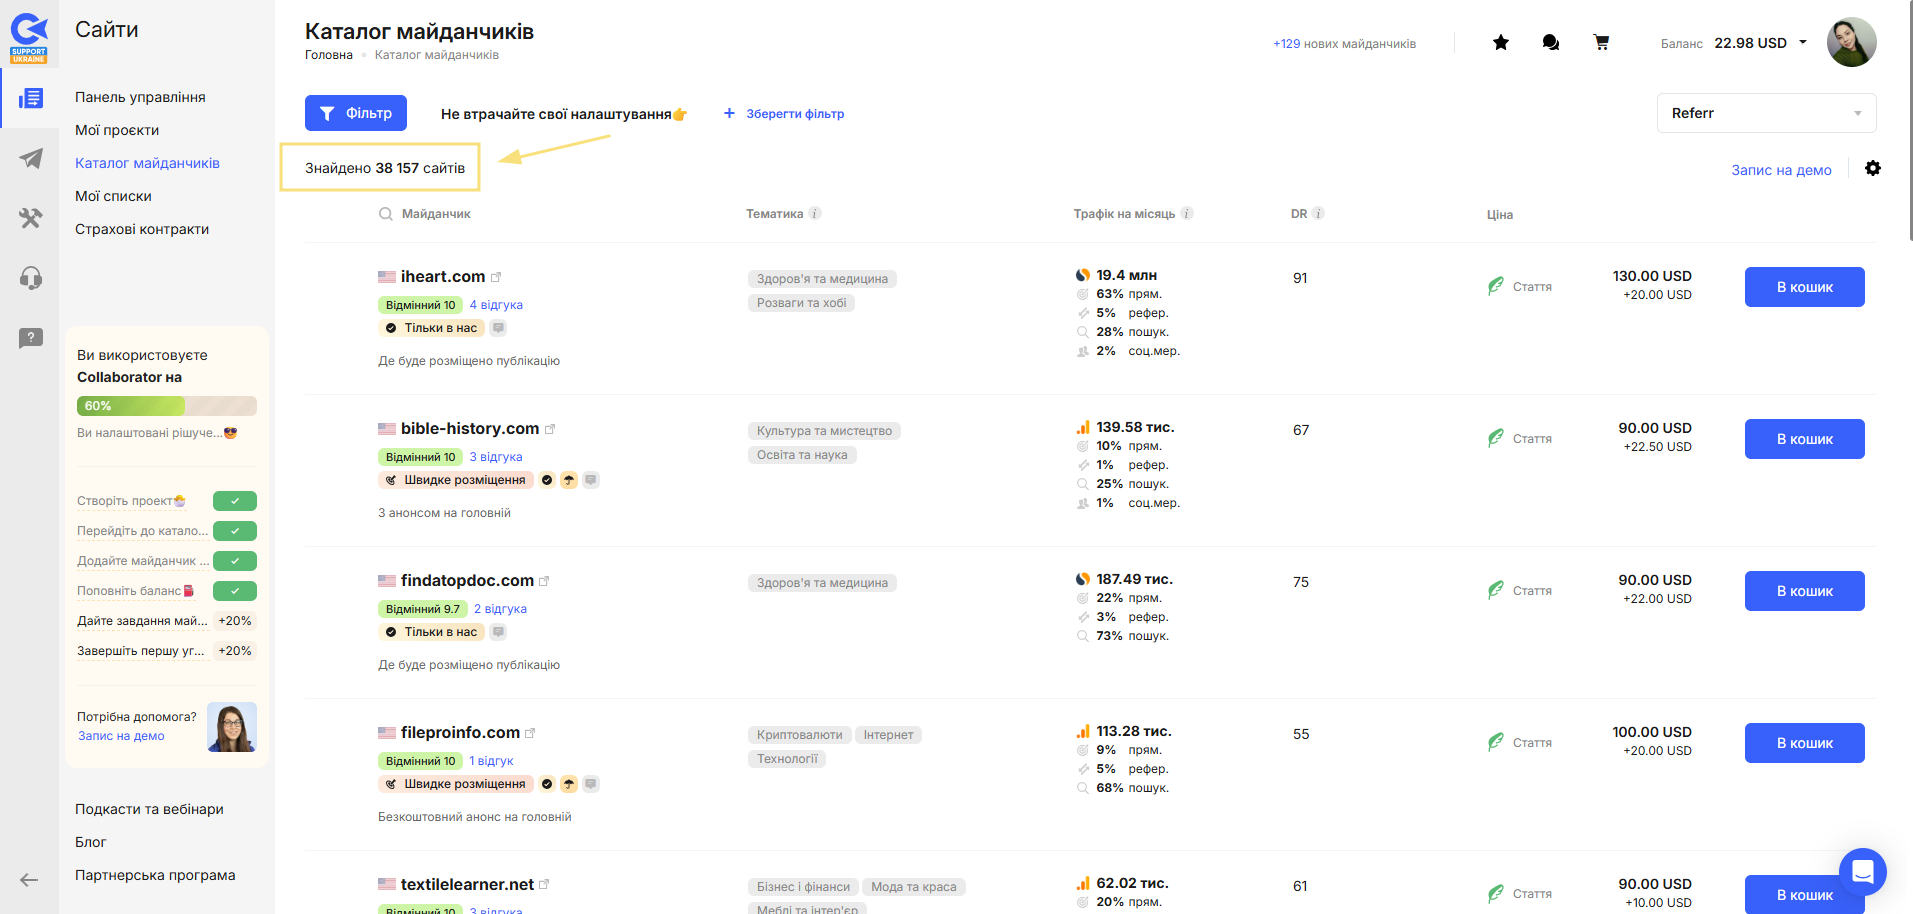This screenshot has height=914, width=1913.
Task: Open 'Страхові контракти' menu item
Action: 142,229
